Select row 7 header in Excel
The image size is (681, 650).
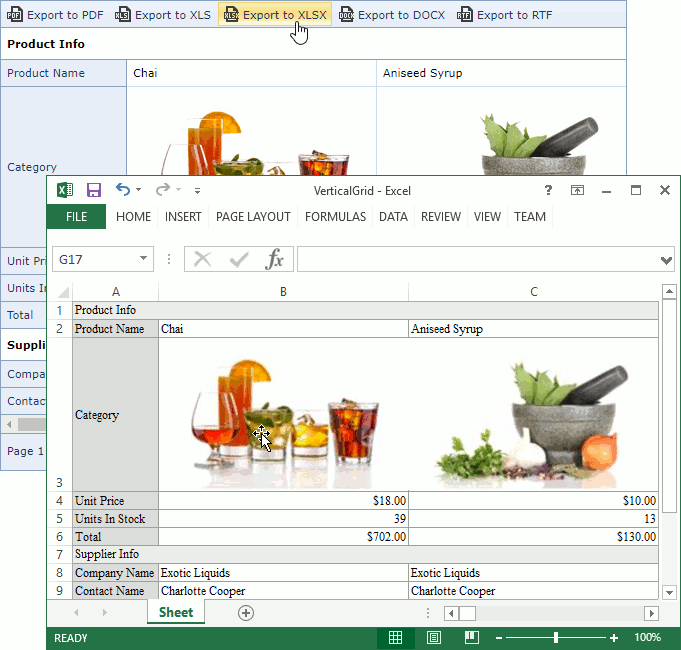(60, 554)
